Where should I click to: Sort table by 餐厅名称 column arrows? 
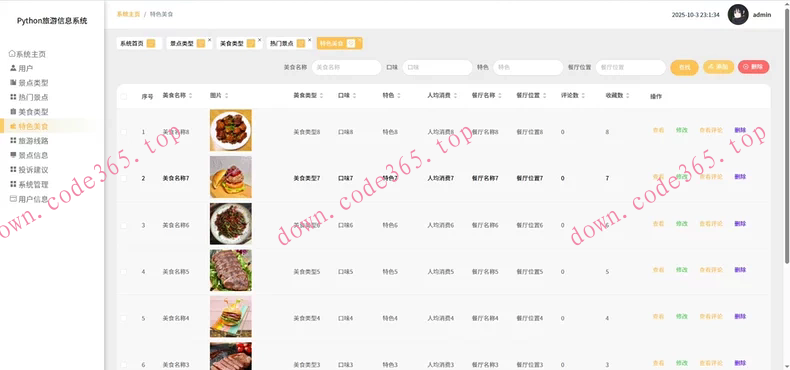click(x=500, y=96)
